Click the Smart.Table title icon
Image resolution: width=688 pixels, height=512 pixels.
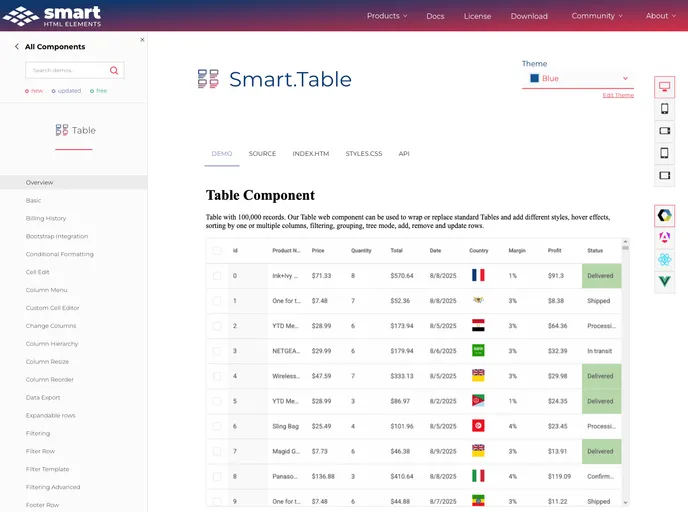click(208, 79)
